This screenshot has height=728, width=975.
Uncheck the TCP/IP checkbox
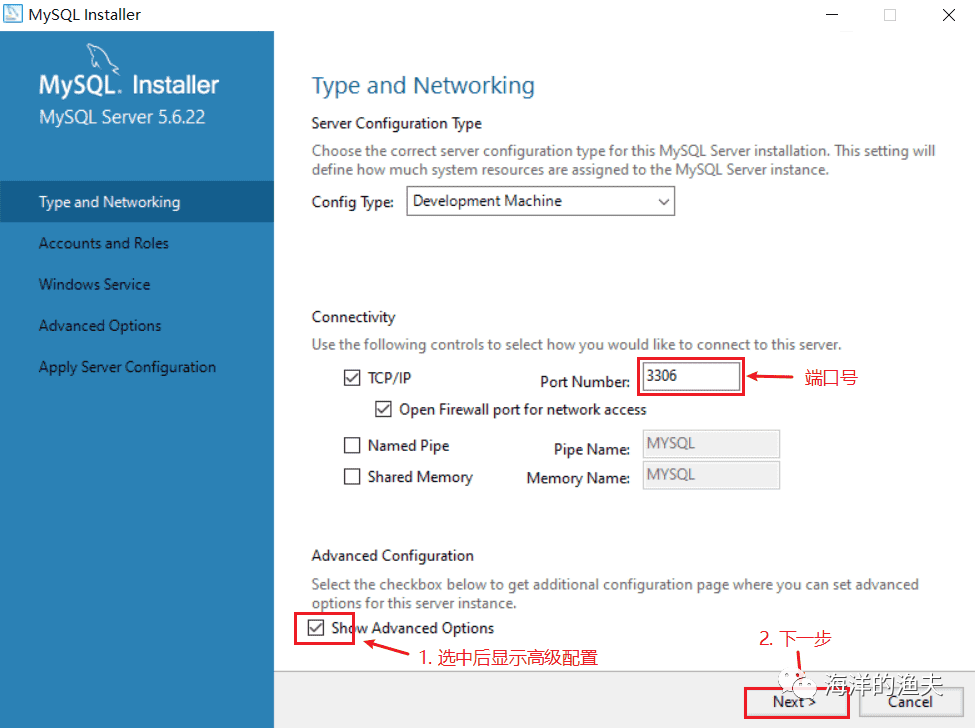(352, 378)
